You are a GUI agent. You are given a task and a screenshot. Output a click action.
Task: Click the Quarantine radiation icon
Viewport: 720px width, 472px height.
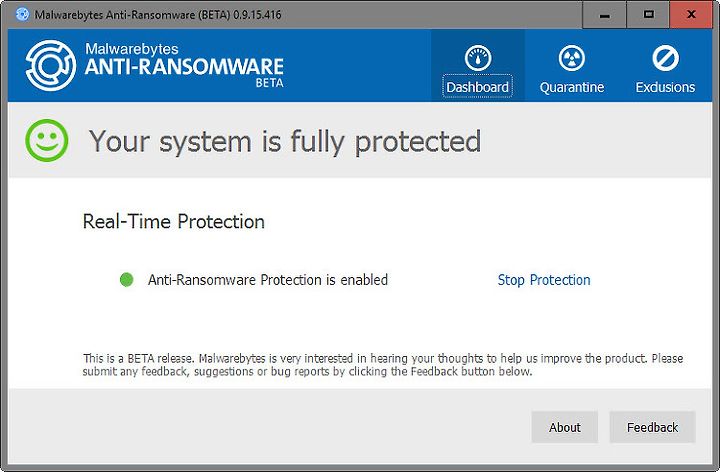tap(572, 58)
